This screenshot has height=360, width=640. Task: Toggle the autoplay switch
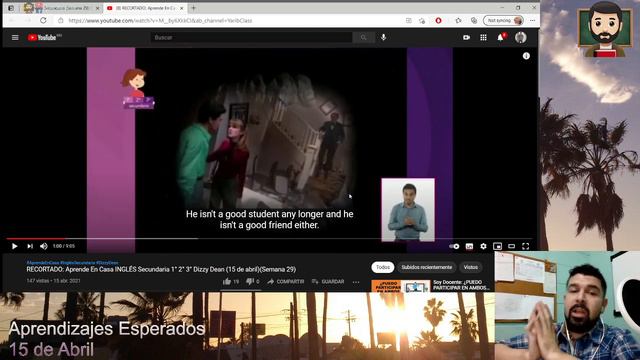[x=454, y=246]
